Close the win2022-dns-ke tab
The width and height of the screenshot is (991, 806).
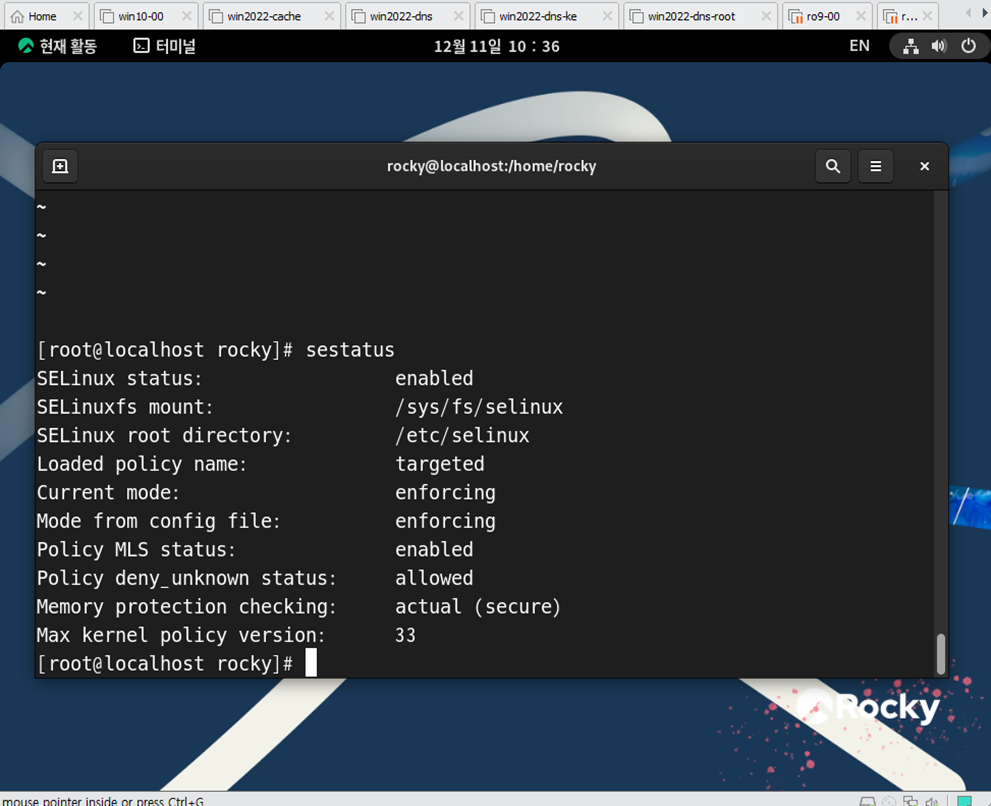[607, 16]
